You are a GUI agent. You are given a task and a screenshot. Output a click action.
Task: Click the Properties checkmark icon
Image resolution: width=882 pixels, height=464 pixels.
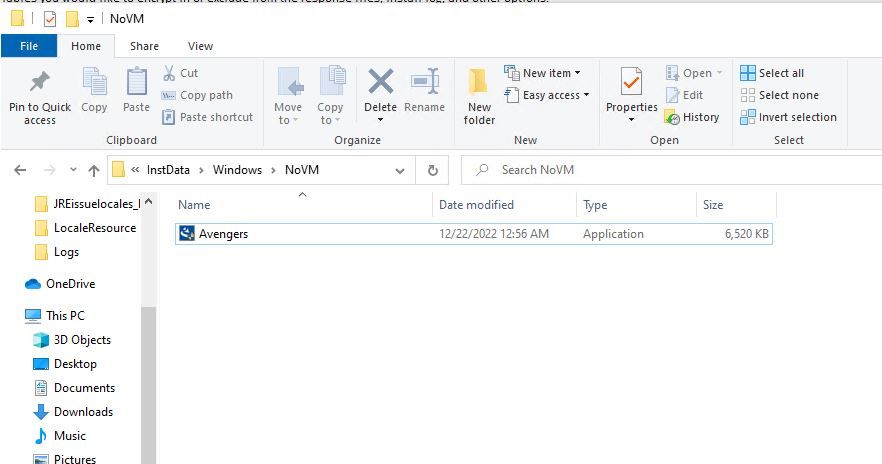[x=631, y=81]
